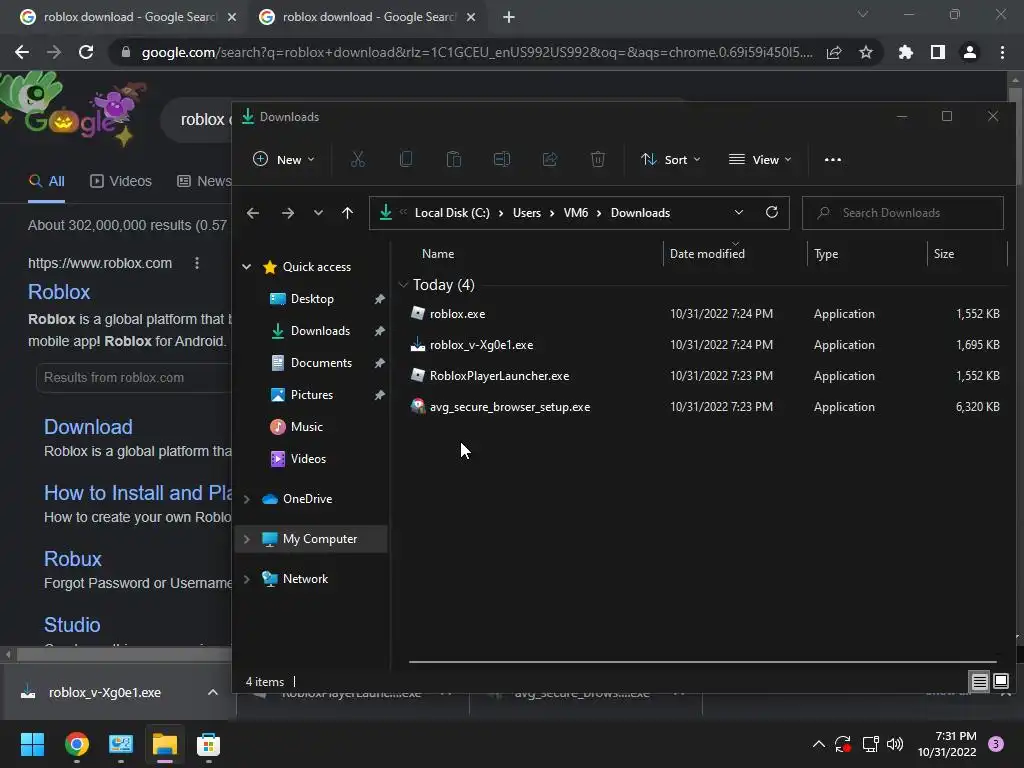Expand the OneDrive tree node
Screen dimensions: 1024x768
(x=247, y=499)
